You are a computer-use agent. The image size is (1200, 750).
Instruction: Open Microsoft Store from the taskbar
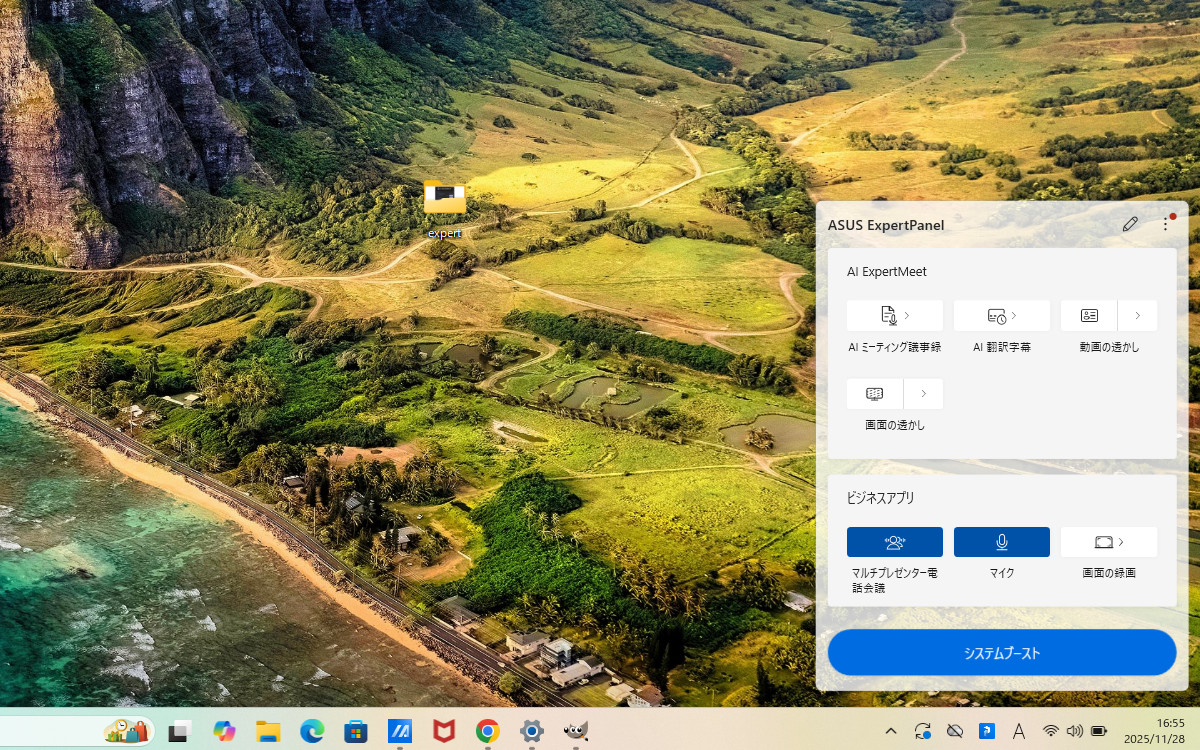(x=355, y=731)
